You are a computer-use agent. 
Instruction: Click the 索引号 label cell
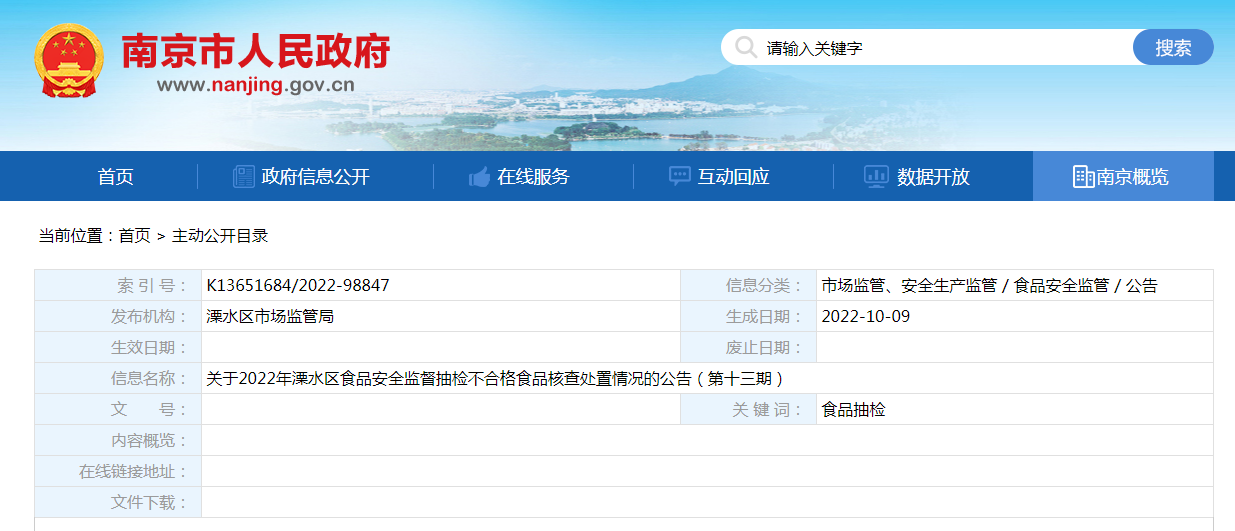pos(118,286)
